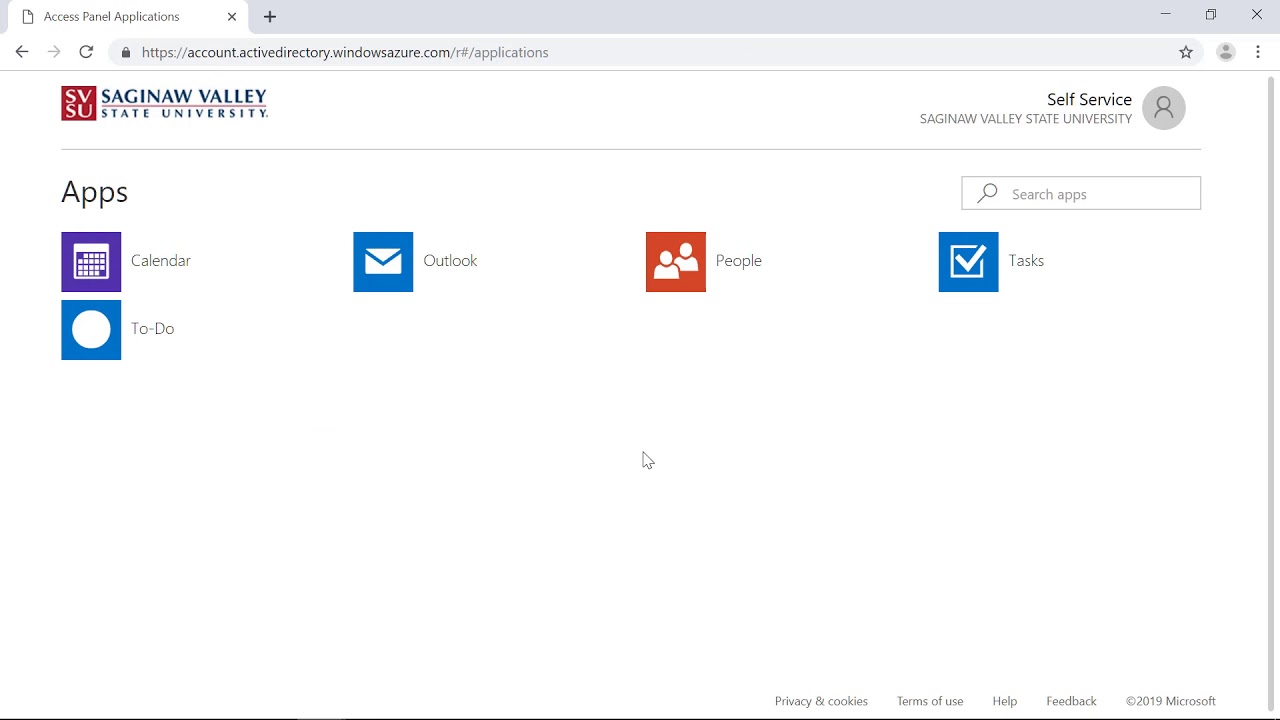Click the Calendar app label

click(161, 260)
